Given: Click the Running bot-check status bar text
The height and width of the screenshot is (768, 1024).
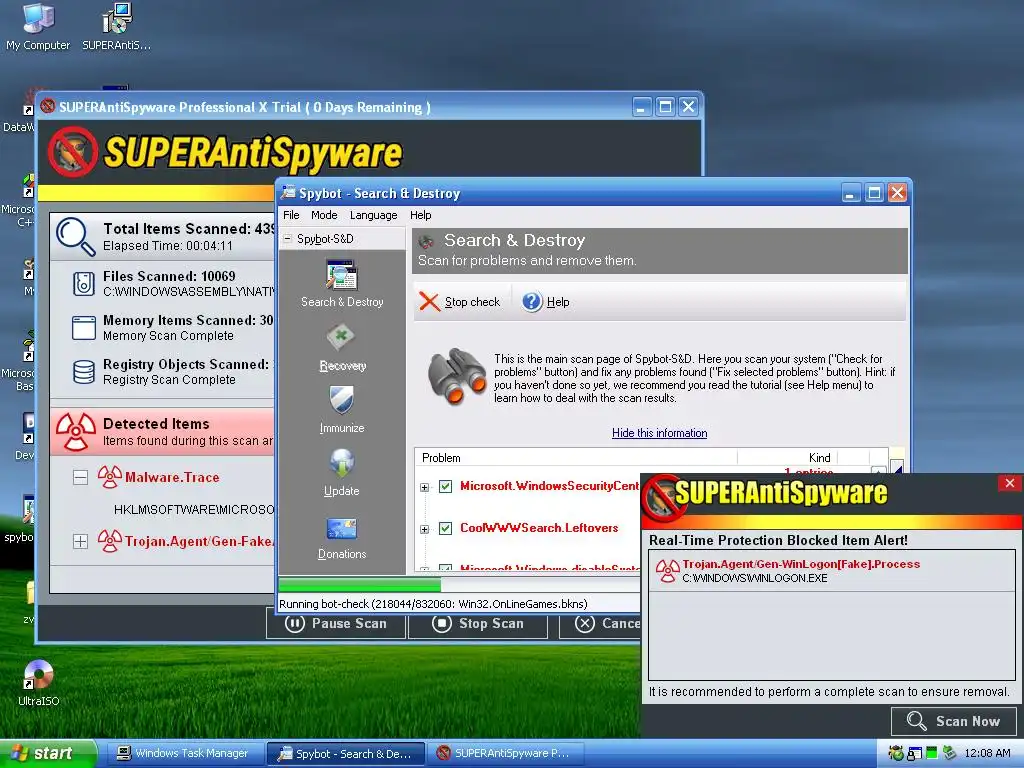Looking at the screenshot, I should [x=433, y=604].
